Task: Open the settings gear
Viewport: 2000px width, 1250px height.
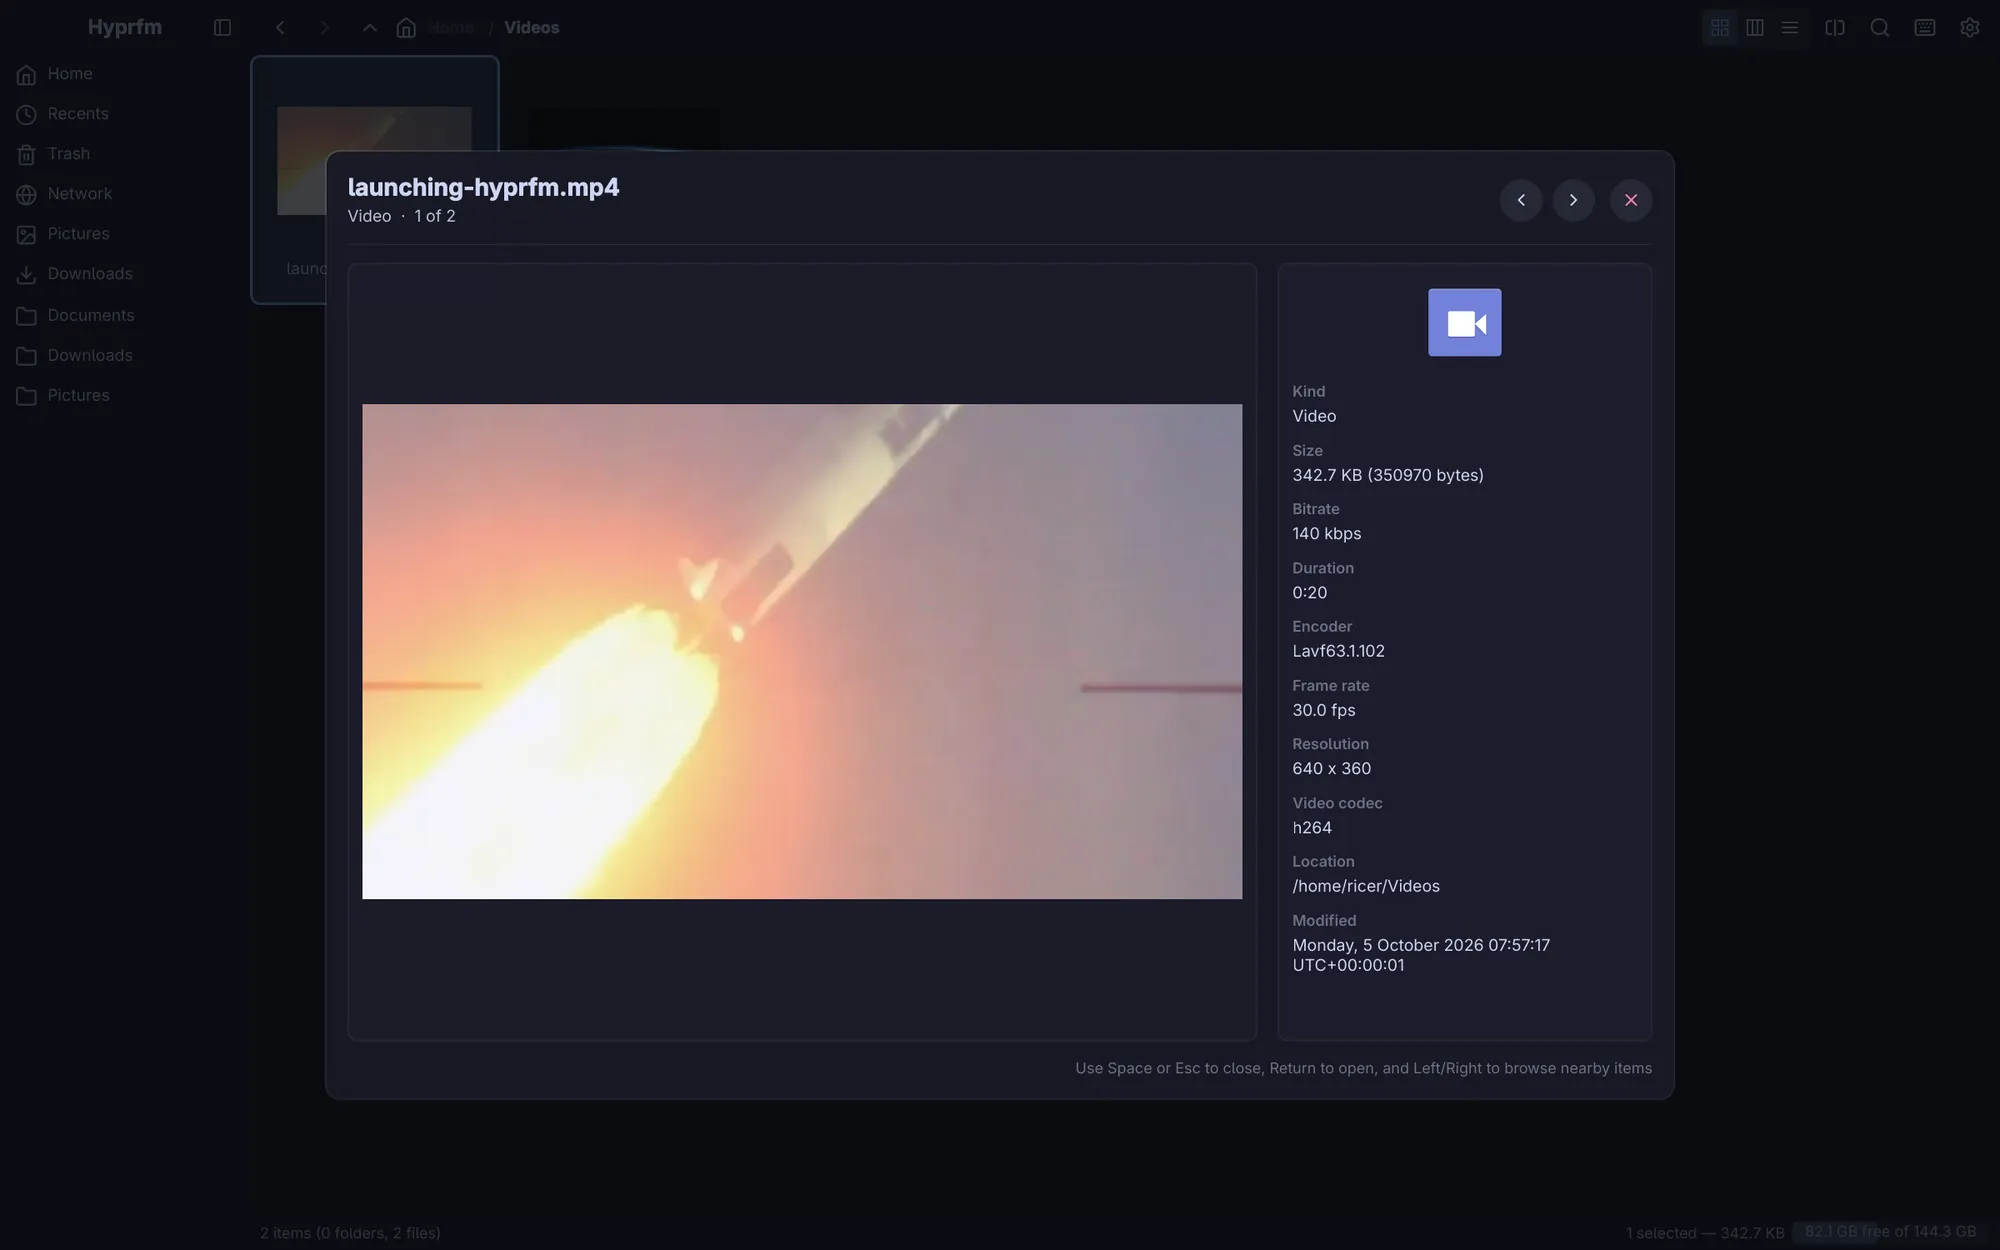Action: (1969, 28)
